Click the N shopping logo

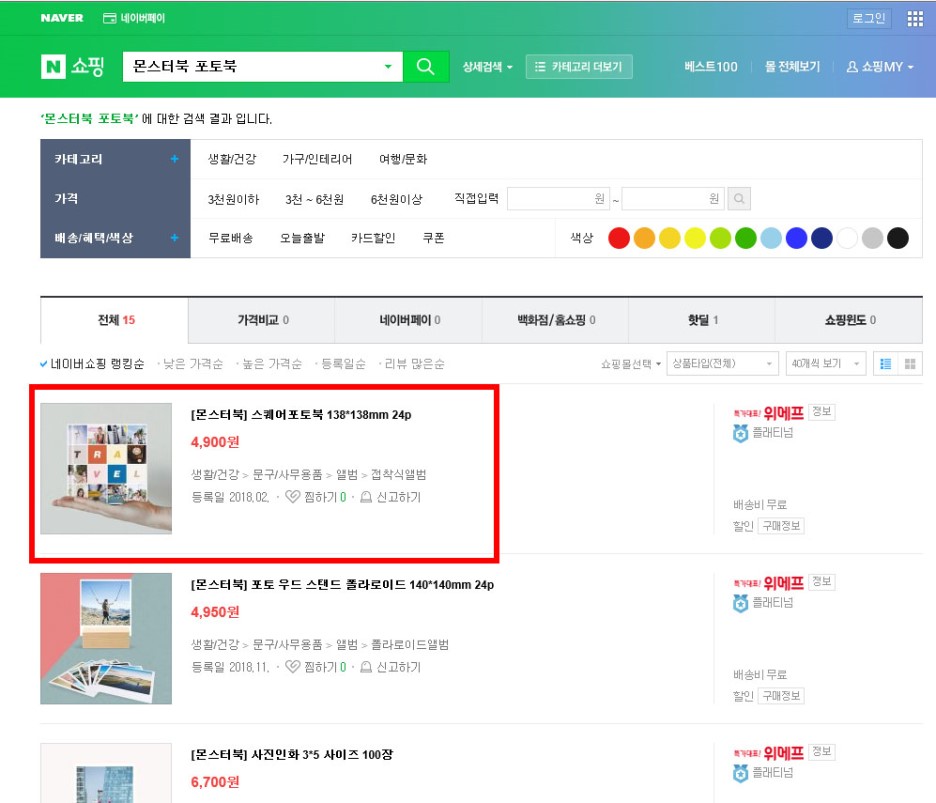coord(72,66)
